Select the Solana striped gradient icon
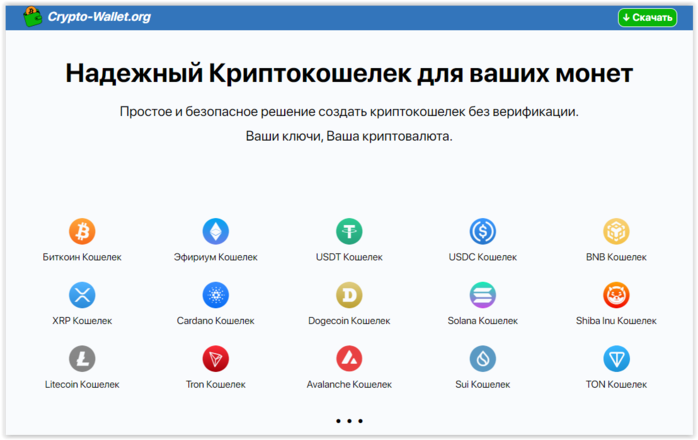Viewport: 698px width, 440px height. coord(483,295)
